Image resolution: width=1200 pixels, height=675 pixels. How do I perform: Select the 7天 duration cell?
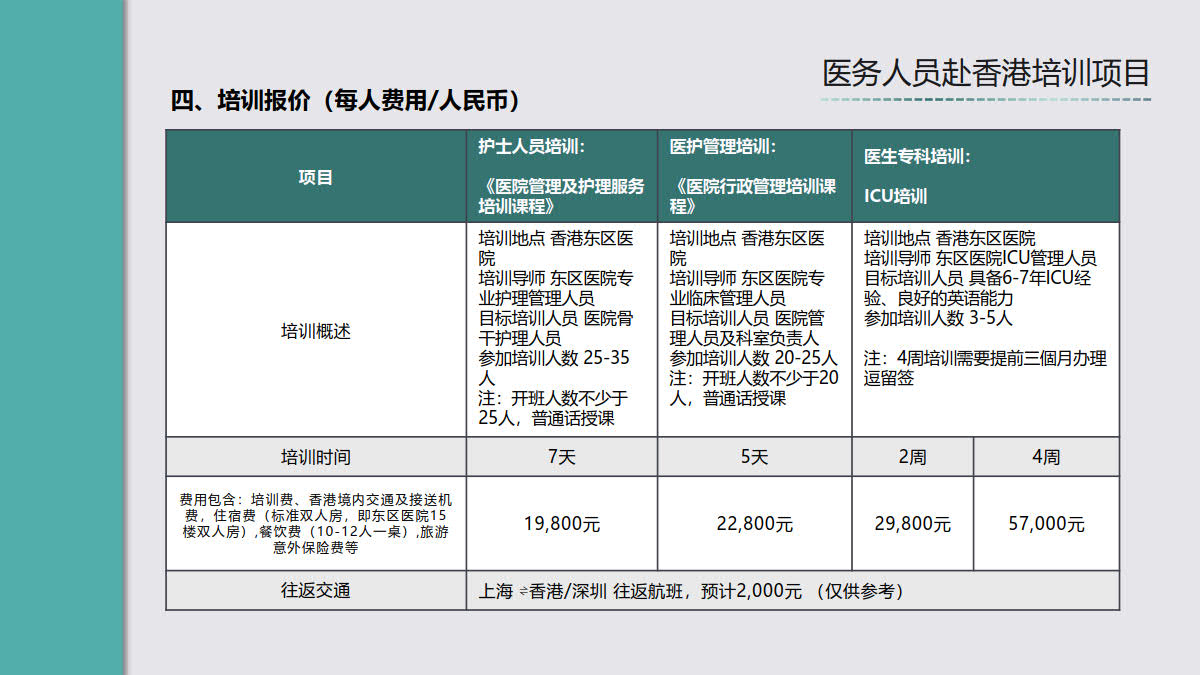point(562,457)
